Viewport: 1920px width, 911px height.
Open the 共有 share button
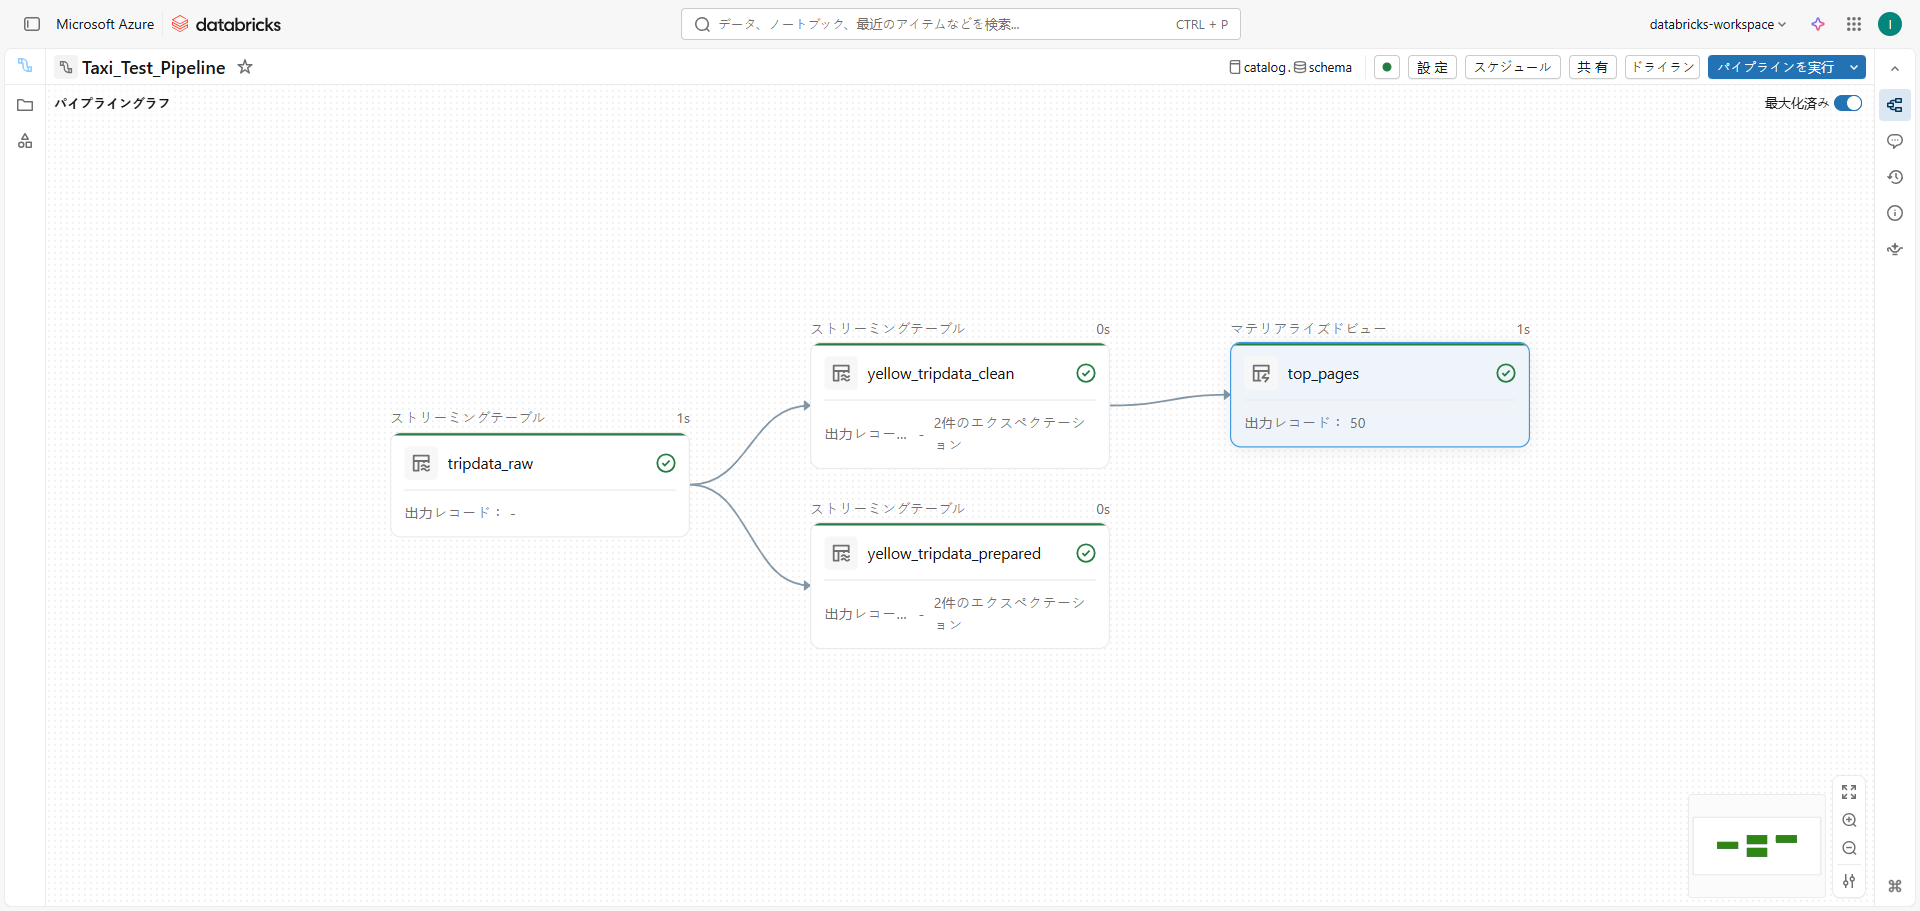pos(1592,67)
